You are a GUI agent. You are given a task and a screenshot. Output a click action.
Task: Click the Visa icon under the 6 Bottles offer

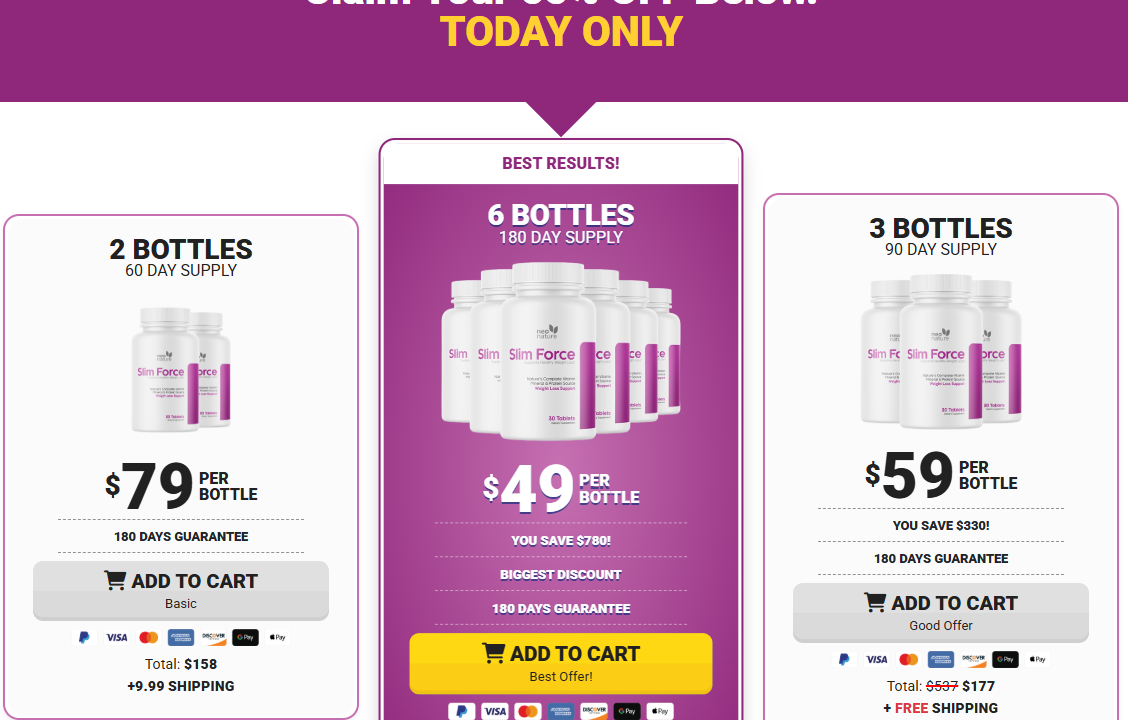pos(495,711)
